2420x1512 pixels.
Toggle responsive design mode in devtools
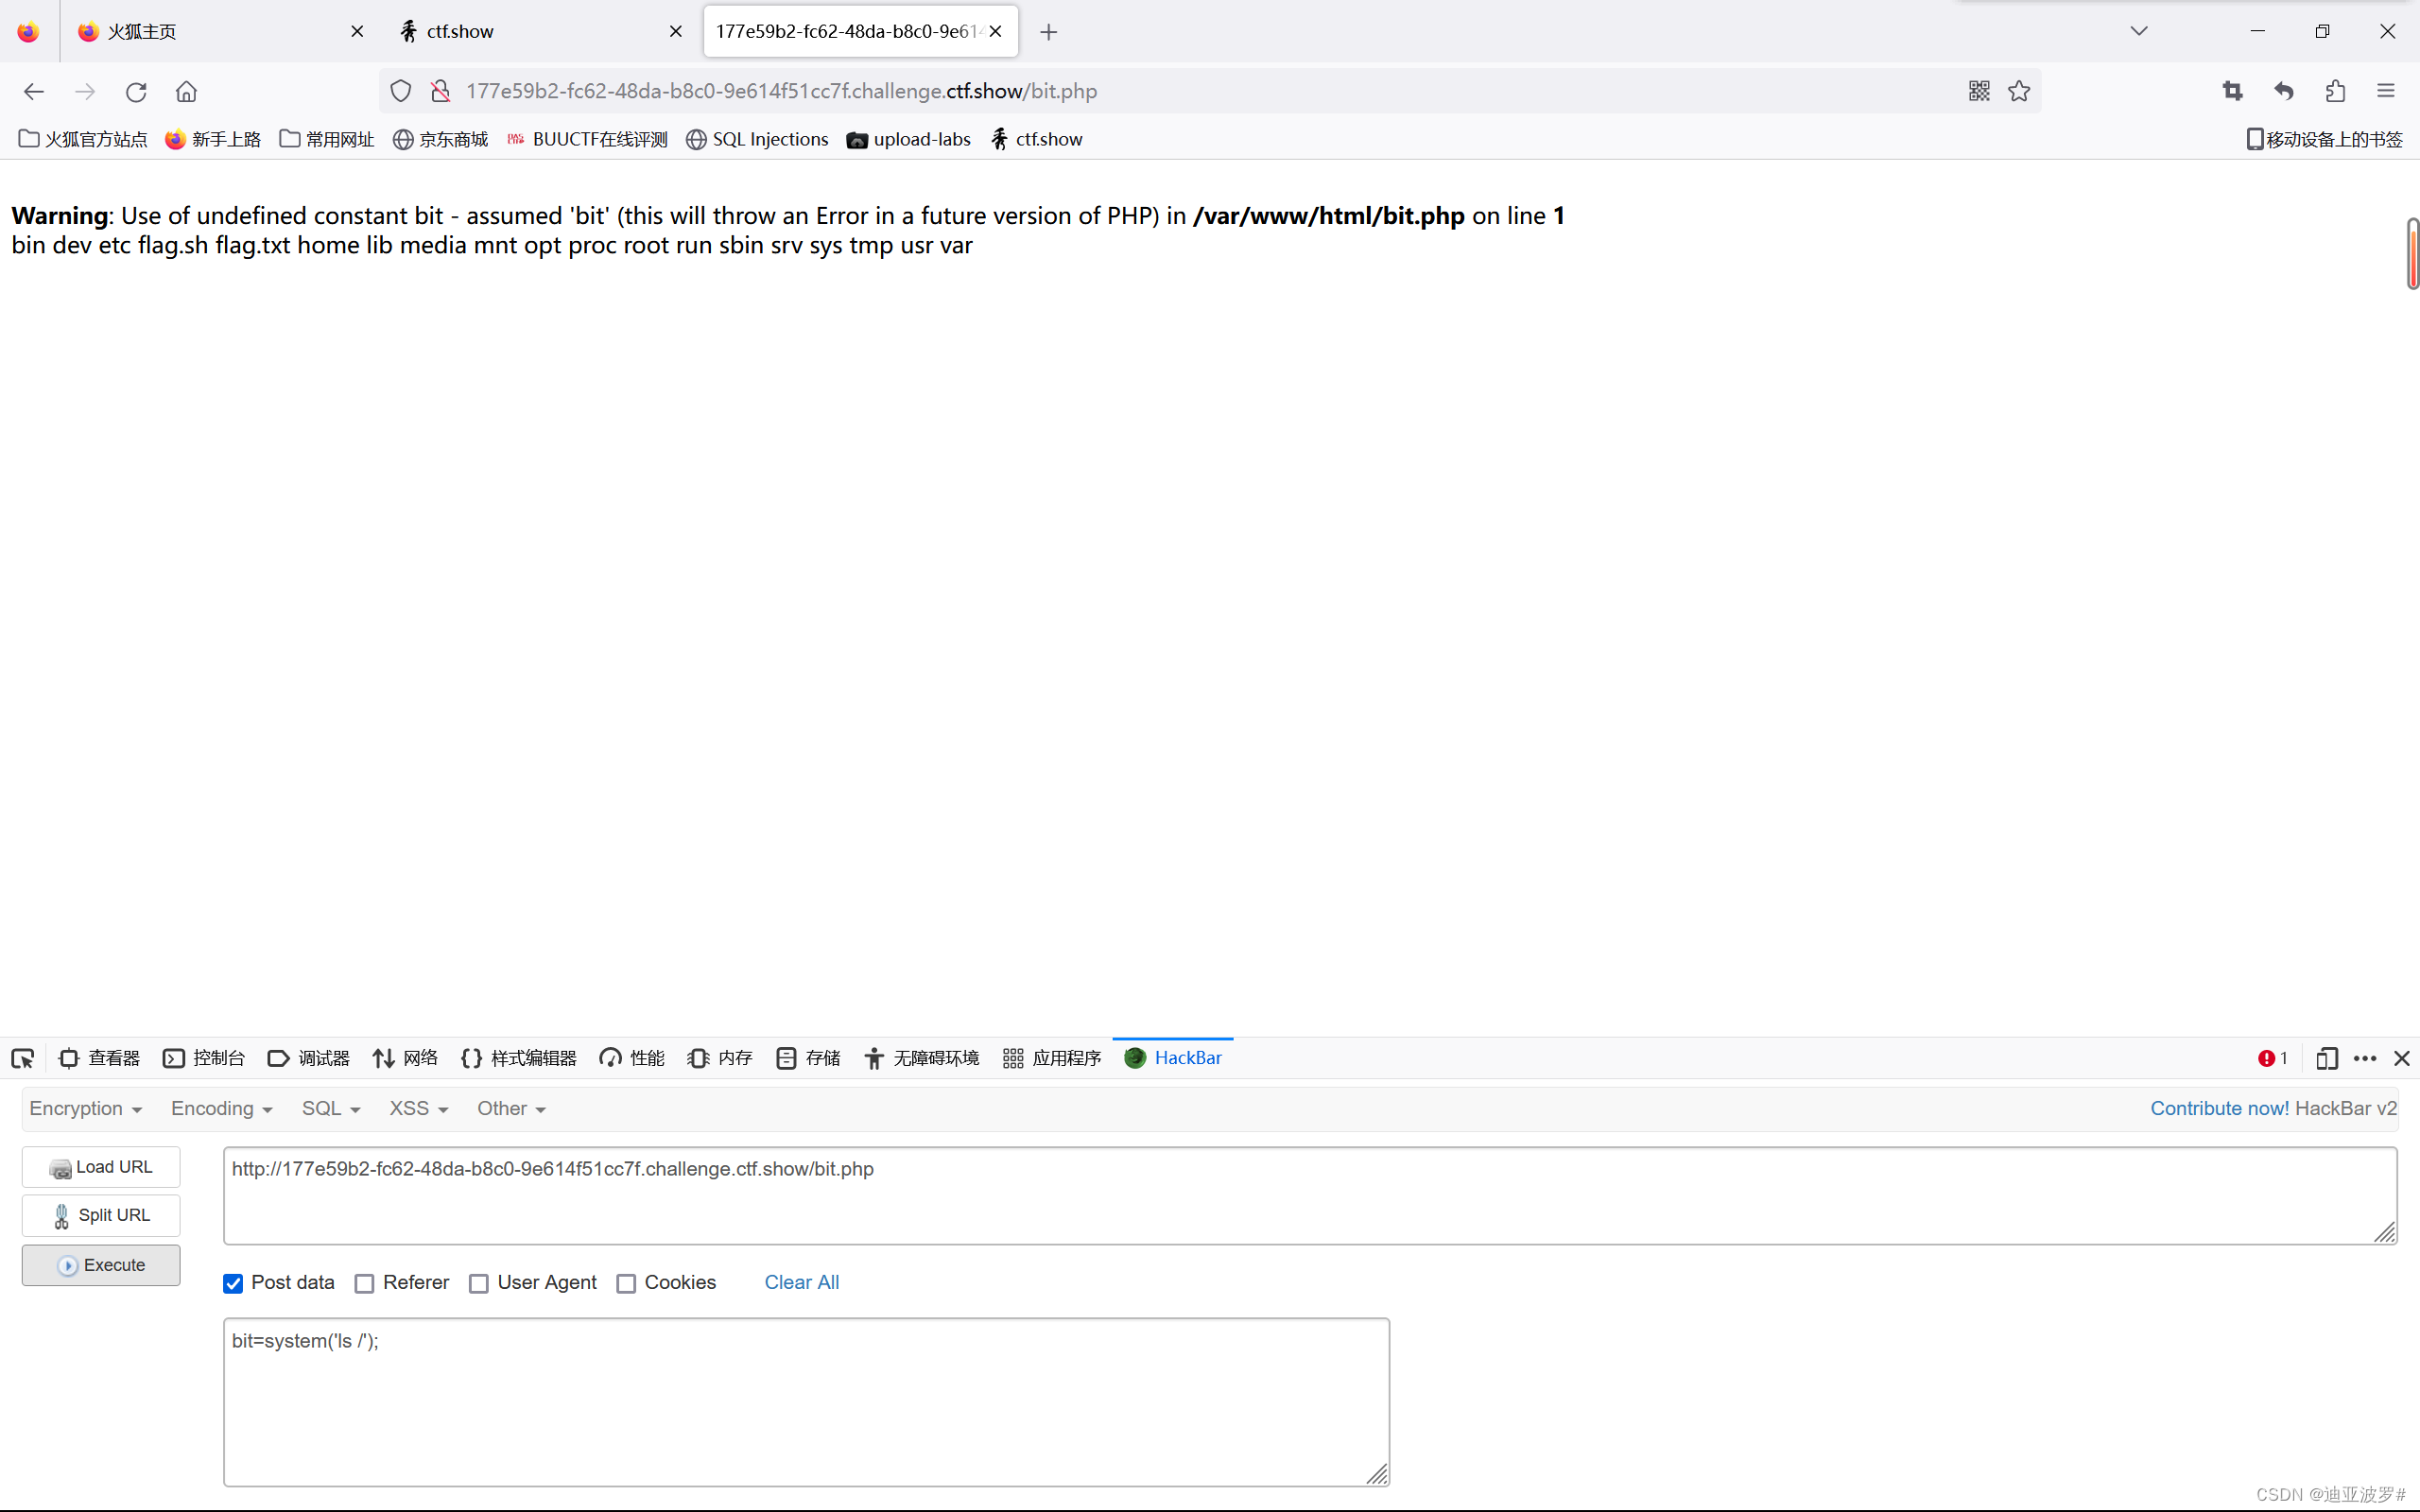coord(2327,1058)
